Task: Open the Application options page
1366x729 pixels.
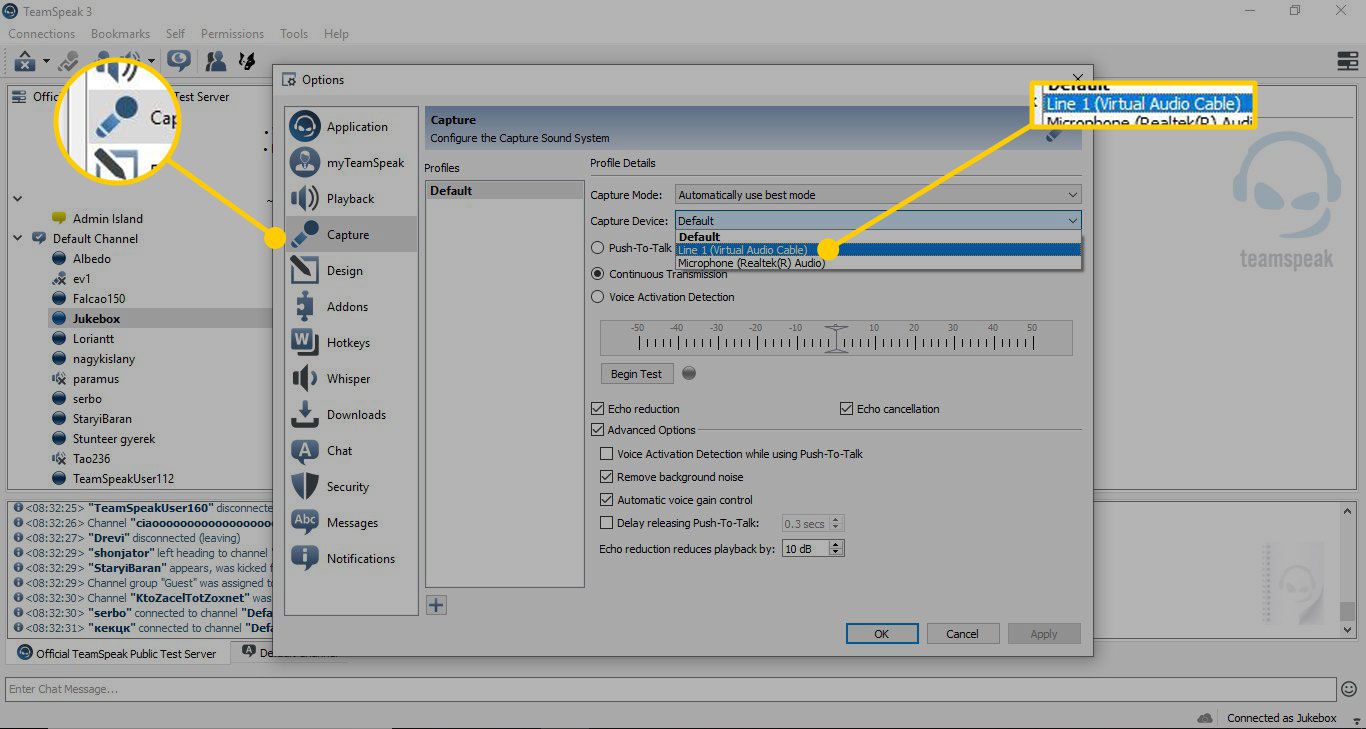Action: 351,127
